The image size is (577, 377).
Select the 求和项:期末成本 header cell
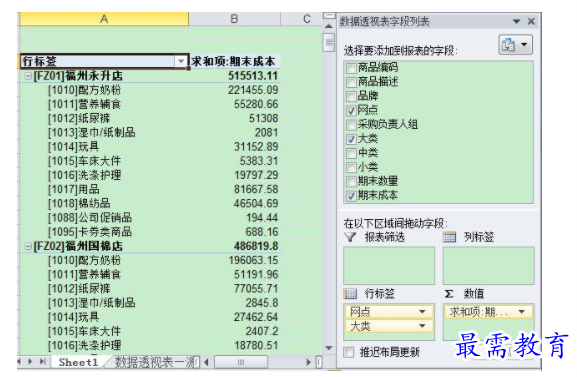[233, 61]
